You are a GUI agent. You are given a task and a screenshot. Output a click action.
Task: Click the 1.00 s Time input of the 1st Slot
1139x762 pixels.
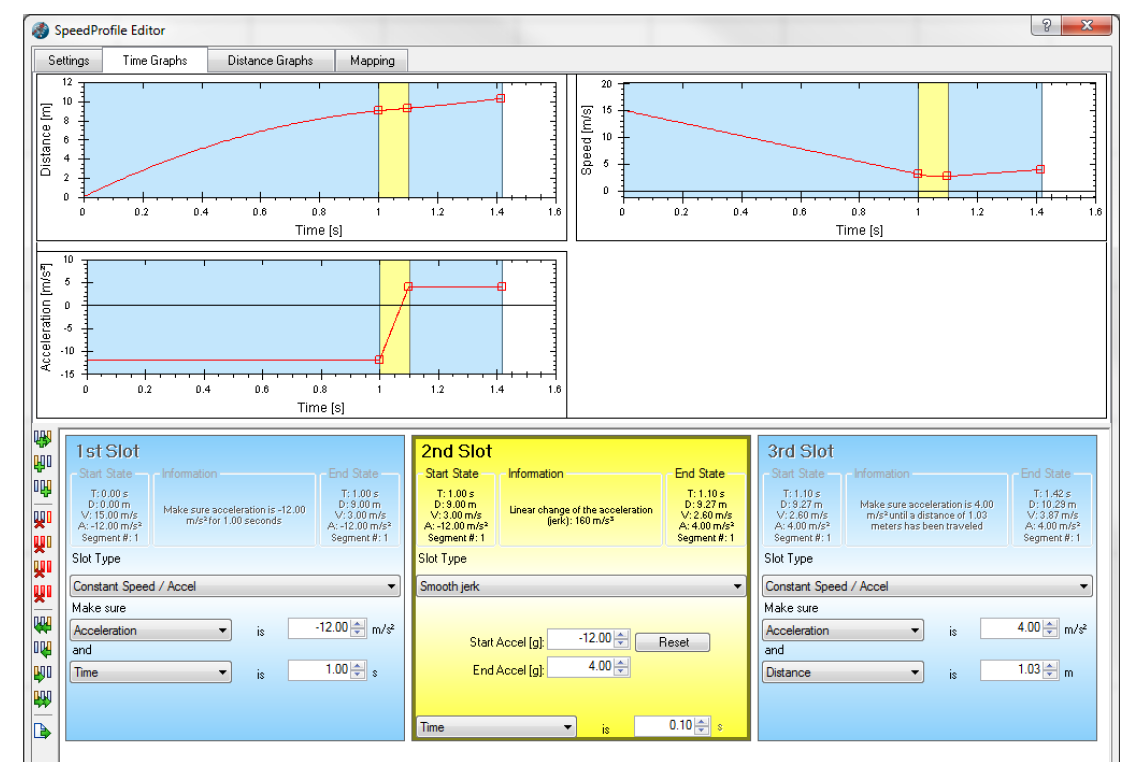(321, 670)
